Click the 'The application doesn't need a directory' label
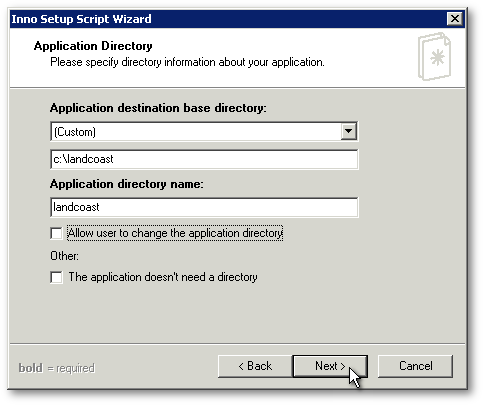This screenshot has height=405, width=483. pyautogui.click(x=163, y=277)
